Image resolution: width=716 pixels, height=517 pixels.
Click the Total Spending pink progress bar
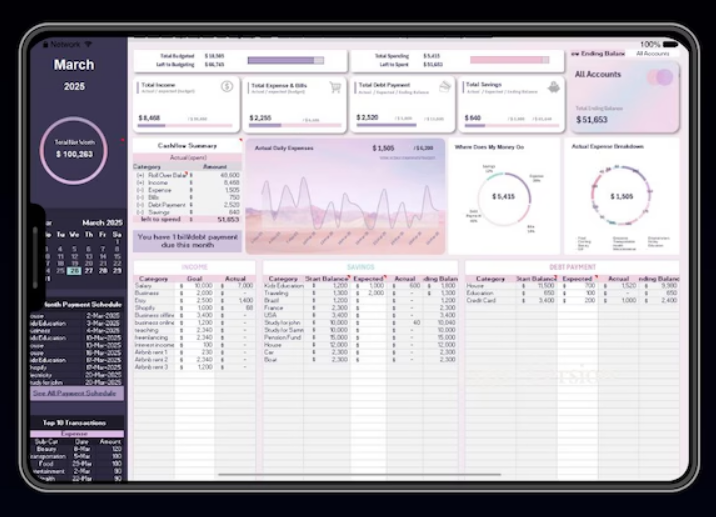pos(510,60)
